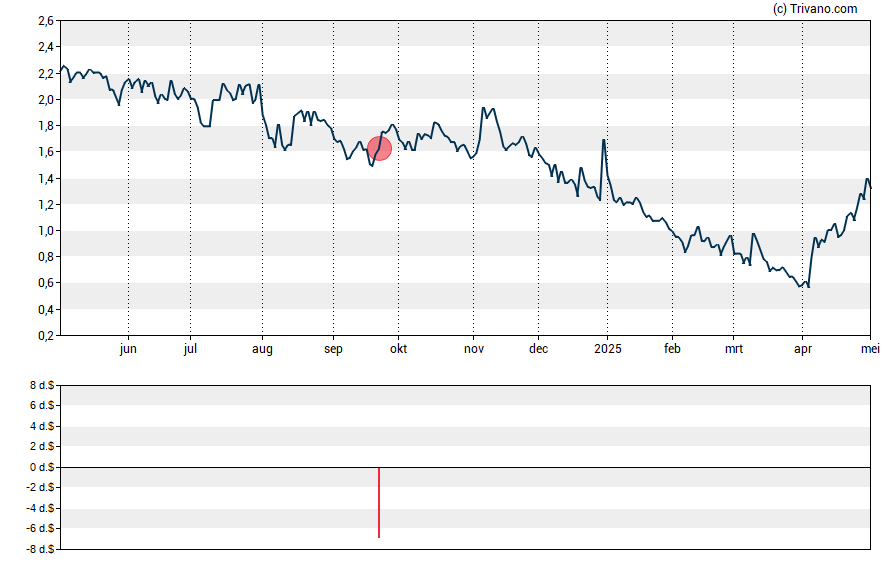Select the 'feb' month label

pyautogui.click(x=672, y=349)
